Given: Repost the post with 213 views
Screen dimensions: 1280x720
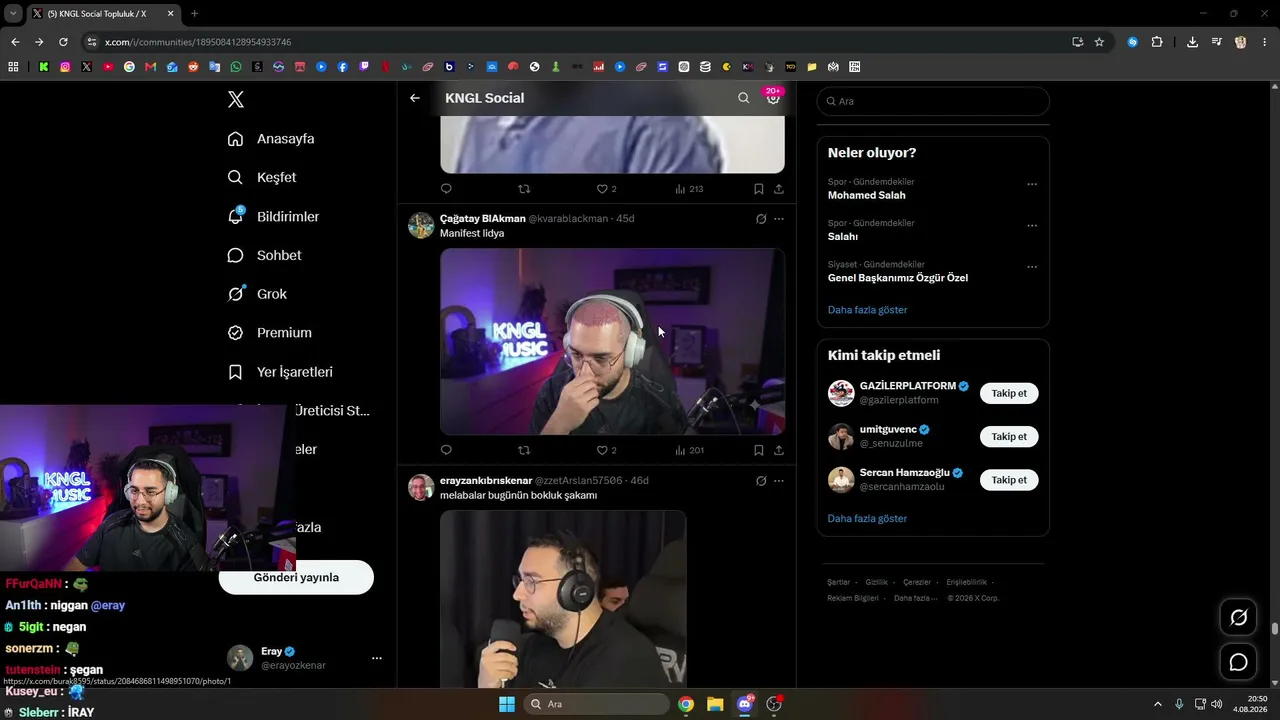Looking at the screenshot, I should (524, 189).
